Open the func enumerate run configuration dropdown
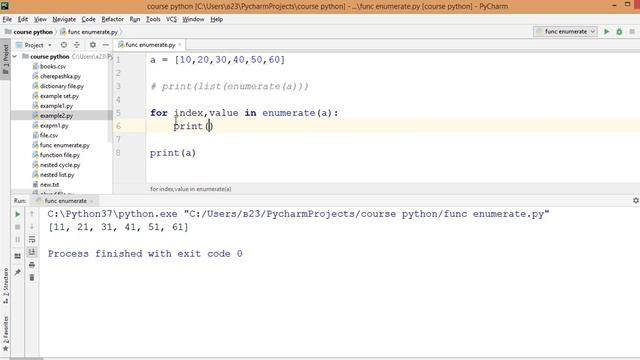This screenshot has width=640, height=360. pos(566,31)
